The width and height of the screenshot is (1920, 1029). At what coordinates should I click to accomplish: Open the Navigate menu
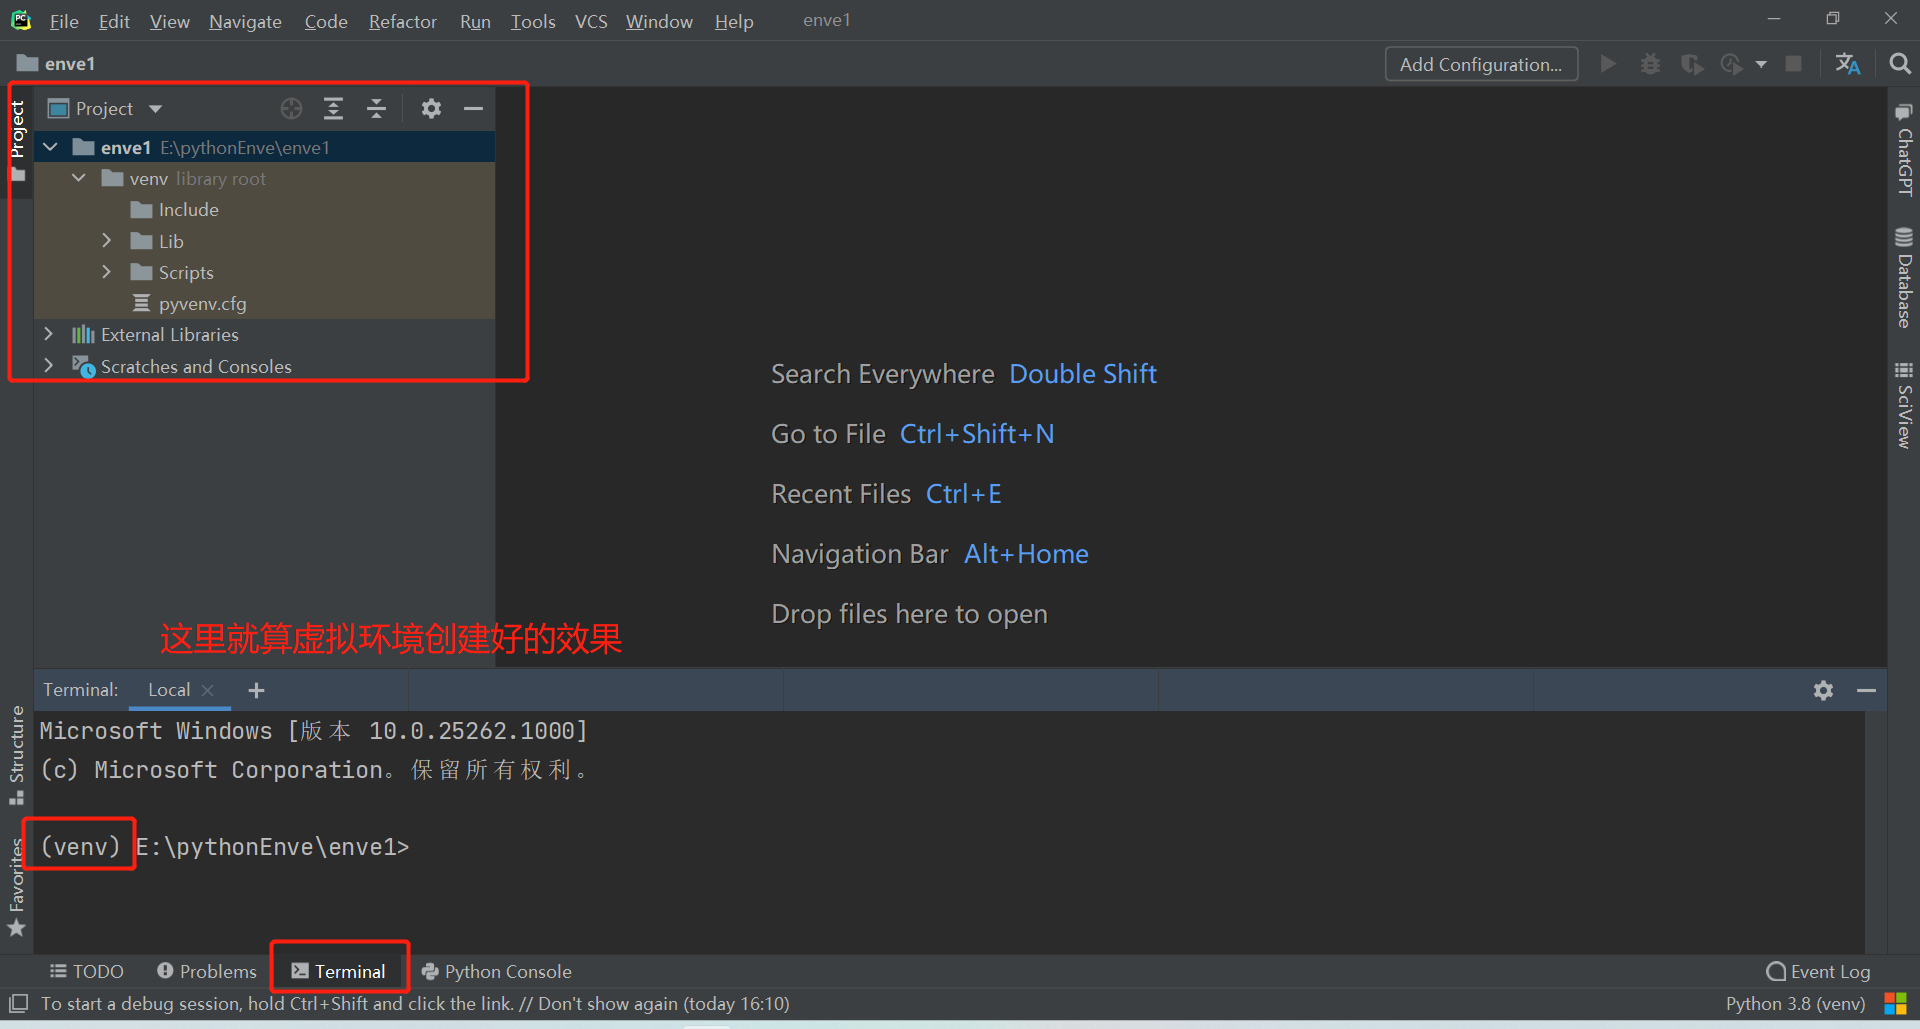pyautogui.click(x=245, y=21)
